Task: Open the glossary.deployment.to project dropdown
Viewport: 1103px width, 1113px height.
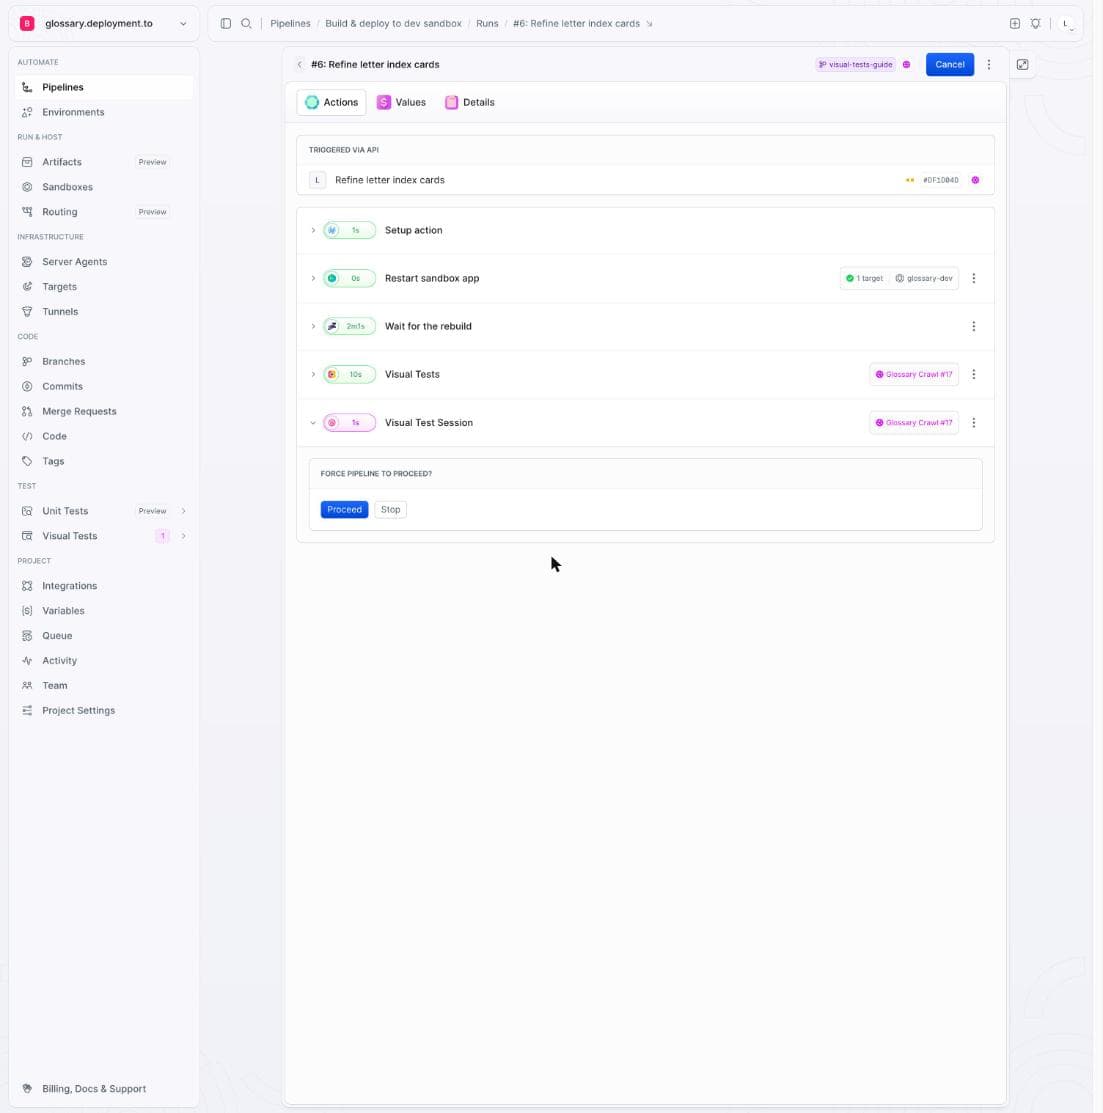Action: (104, 23)
